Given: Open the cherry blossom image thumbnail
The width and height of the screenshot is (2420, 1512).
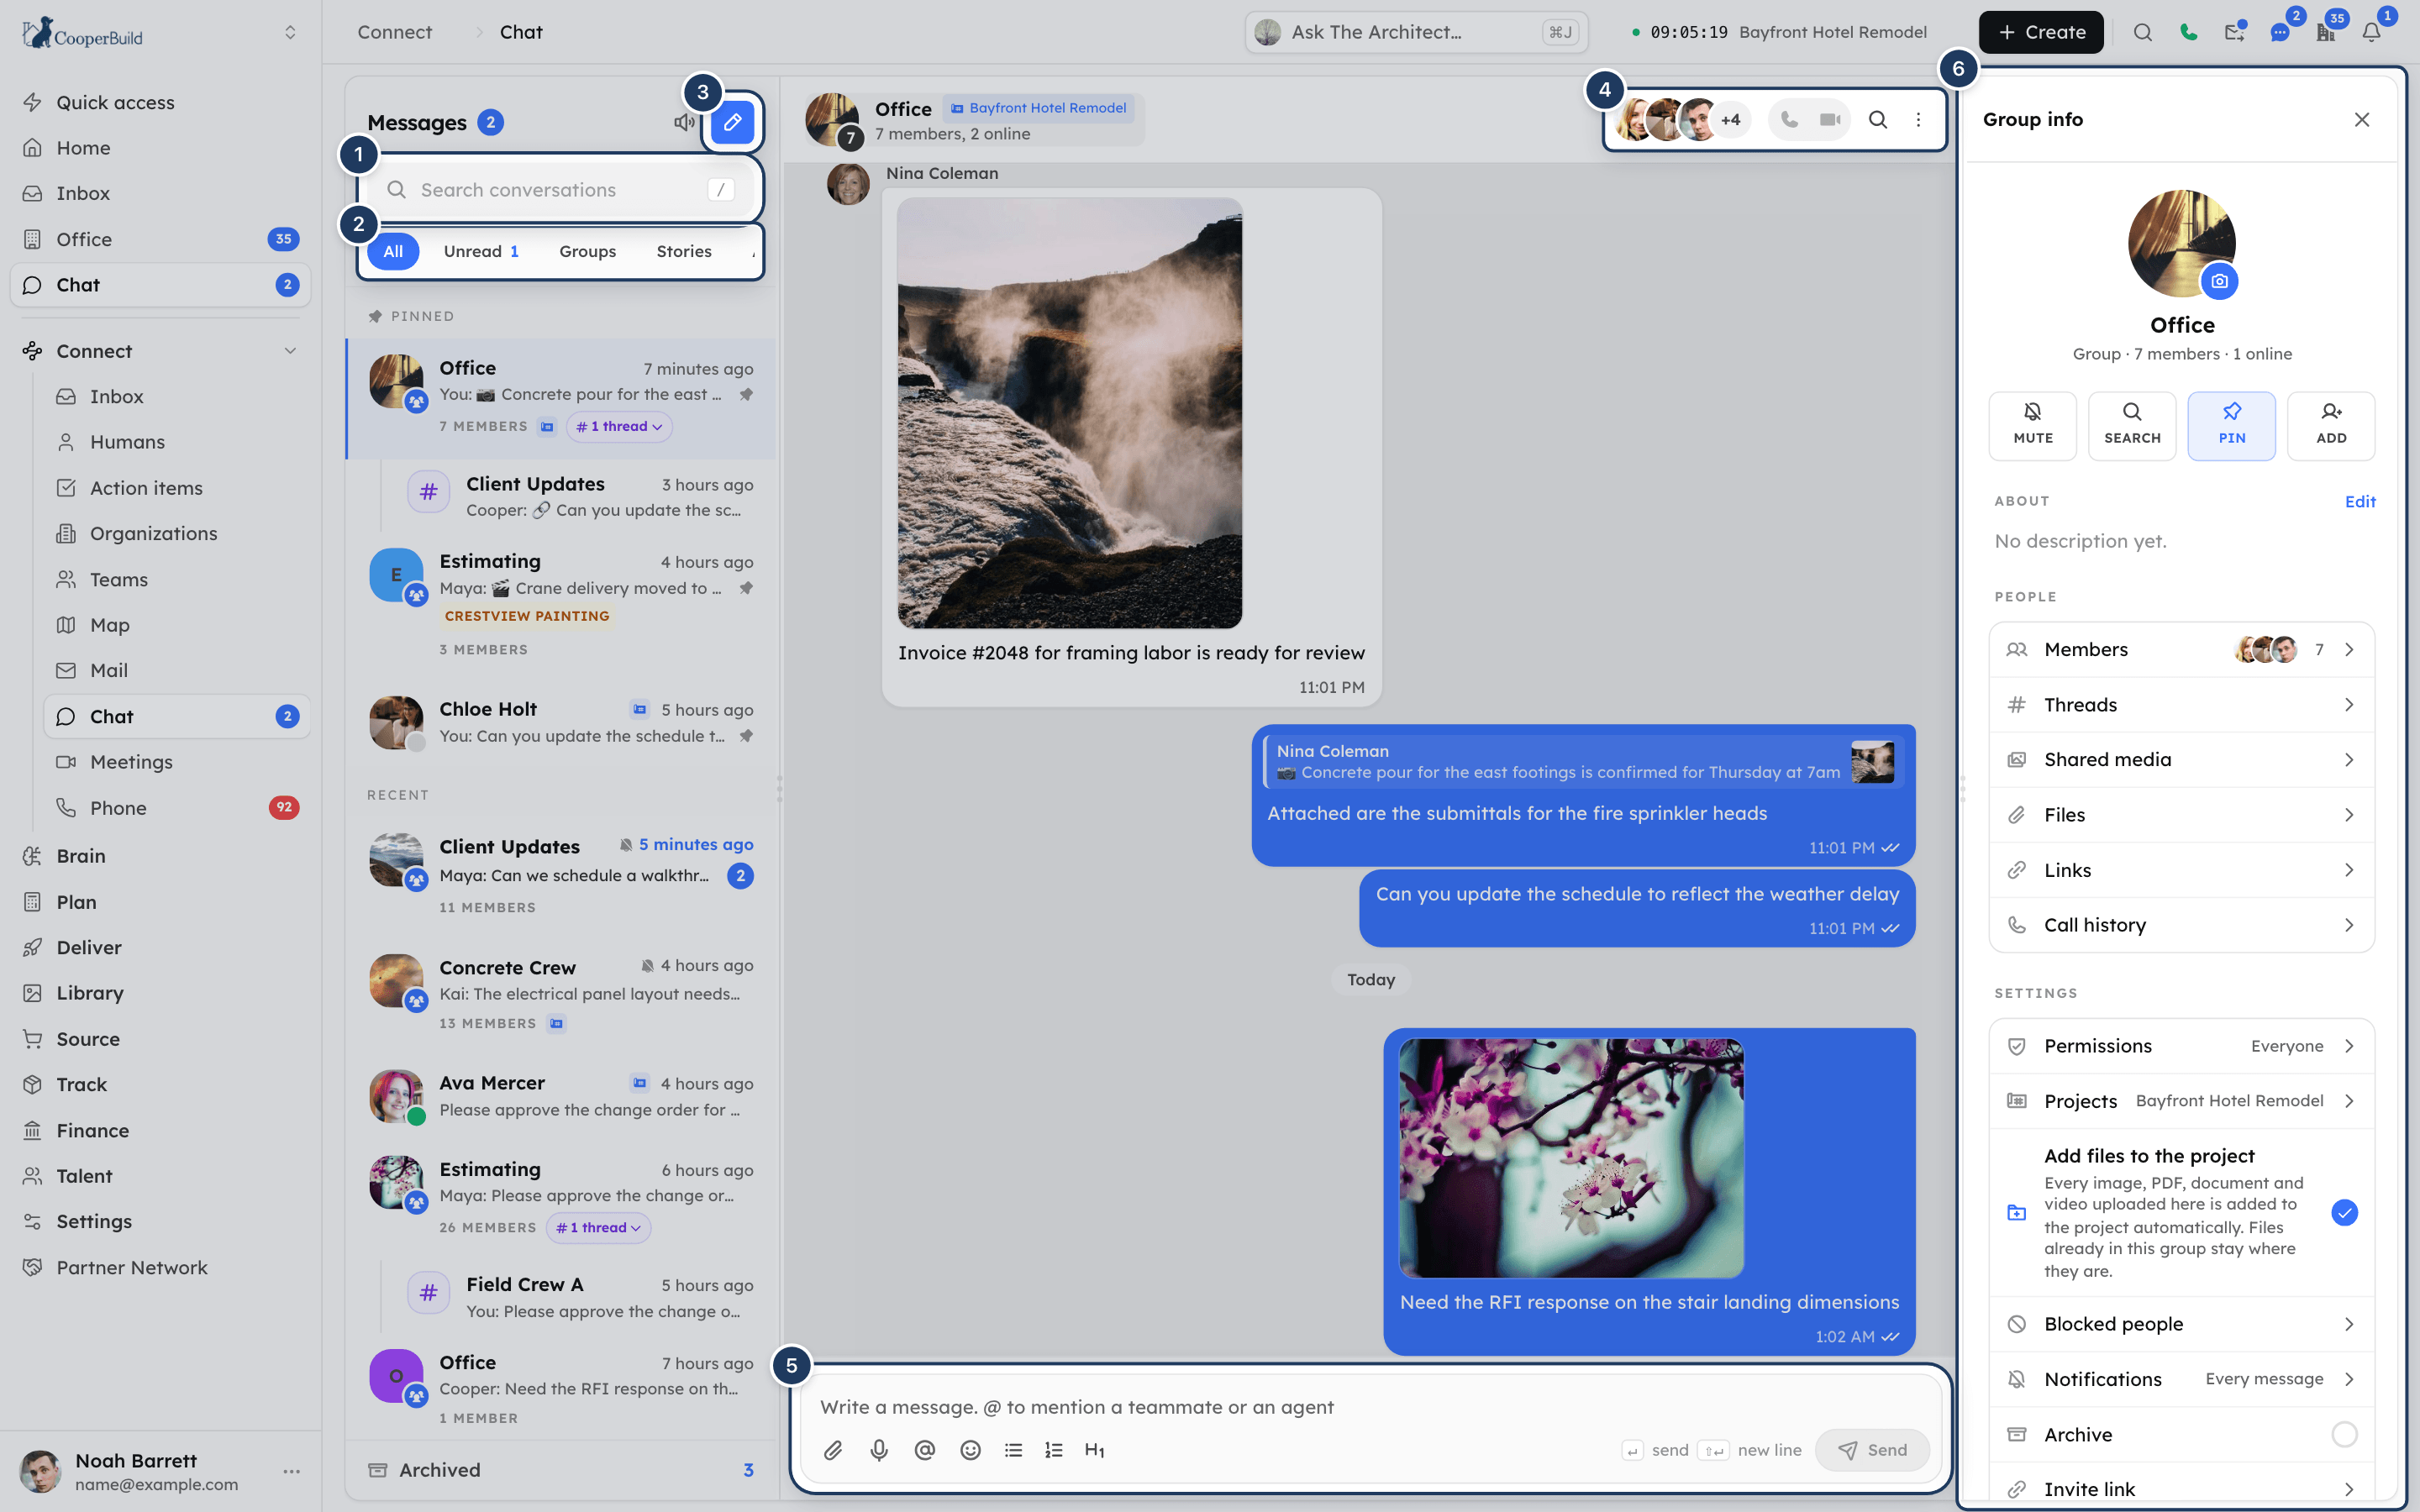Looking at the screenshot, I should coord(1570,1158).
